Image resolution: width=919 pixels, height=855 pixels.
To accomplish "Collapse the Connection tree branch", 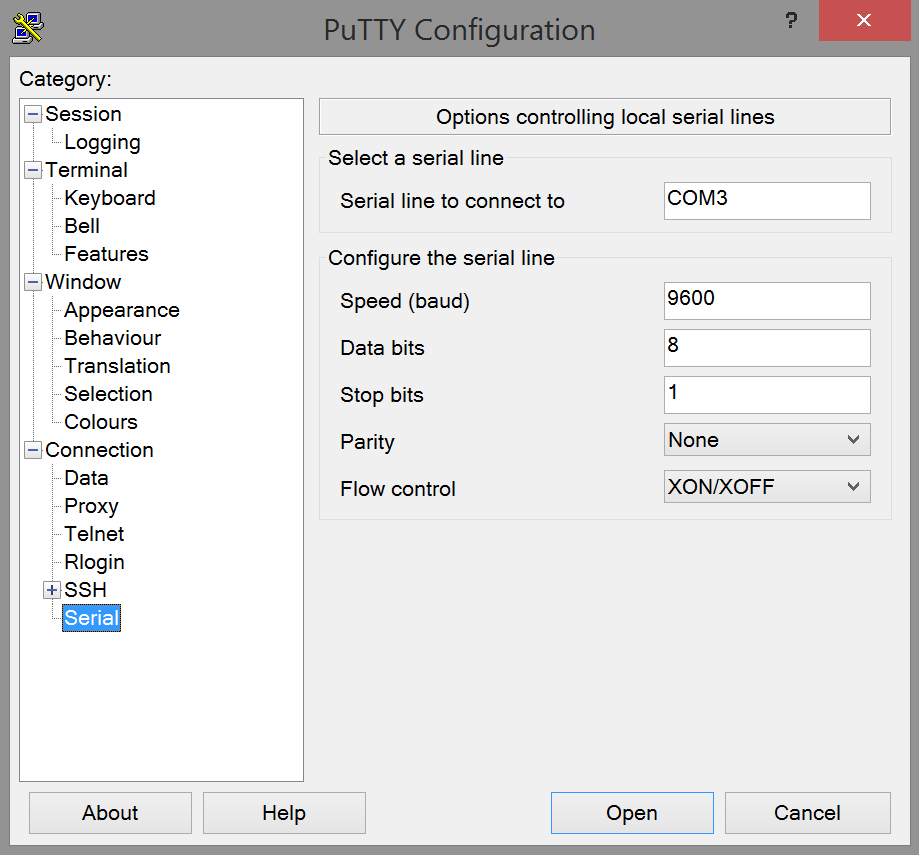I will 33,450.
